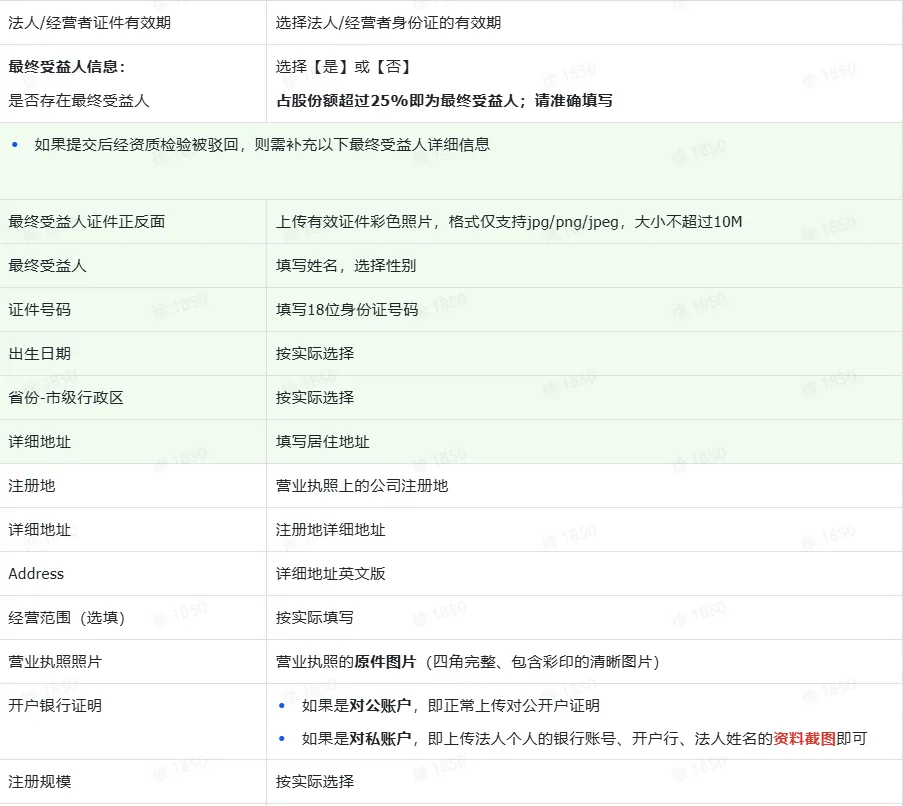Select '详细地址' in the green section

coord(39,442)
